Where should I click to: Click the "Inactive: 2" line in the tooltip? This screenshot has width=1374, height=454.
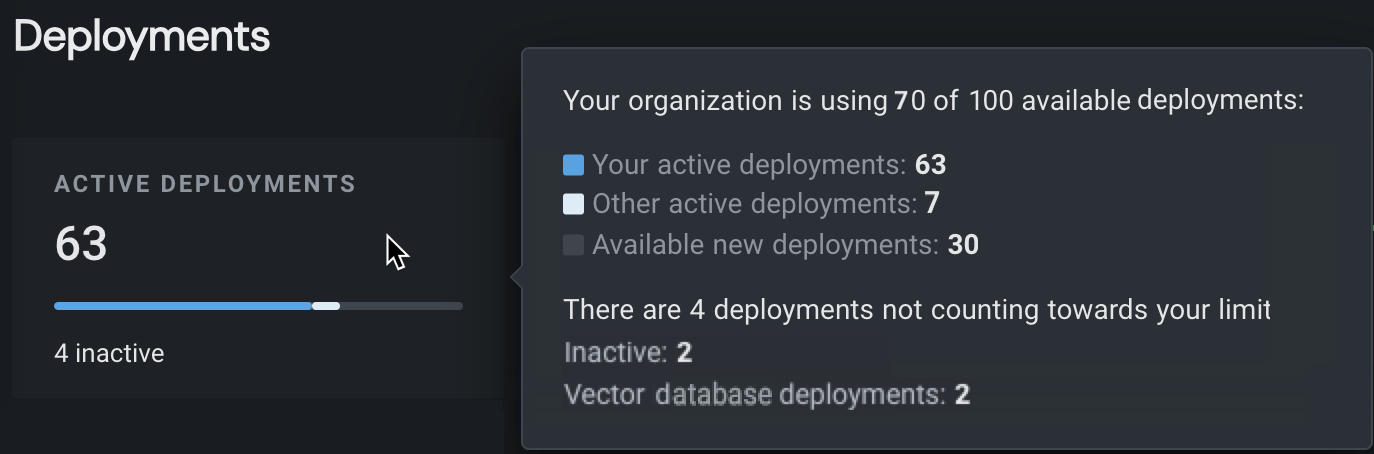tap(628, 353)
